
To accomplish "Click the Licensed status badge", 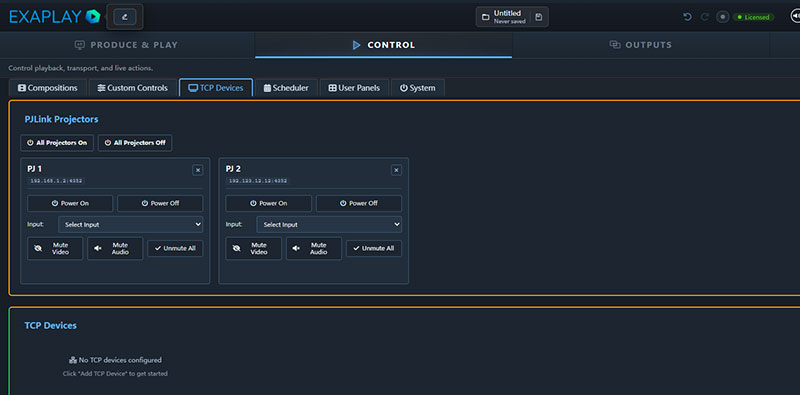I will [x=754, y=17].
